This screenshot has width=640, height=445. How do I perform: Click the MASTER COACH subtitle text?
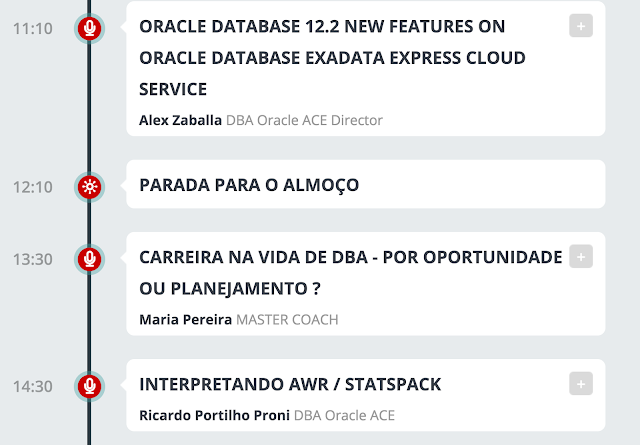[x=287, y=320]
